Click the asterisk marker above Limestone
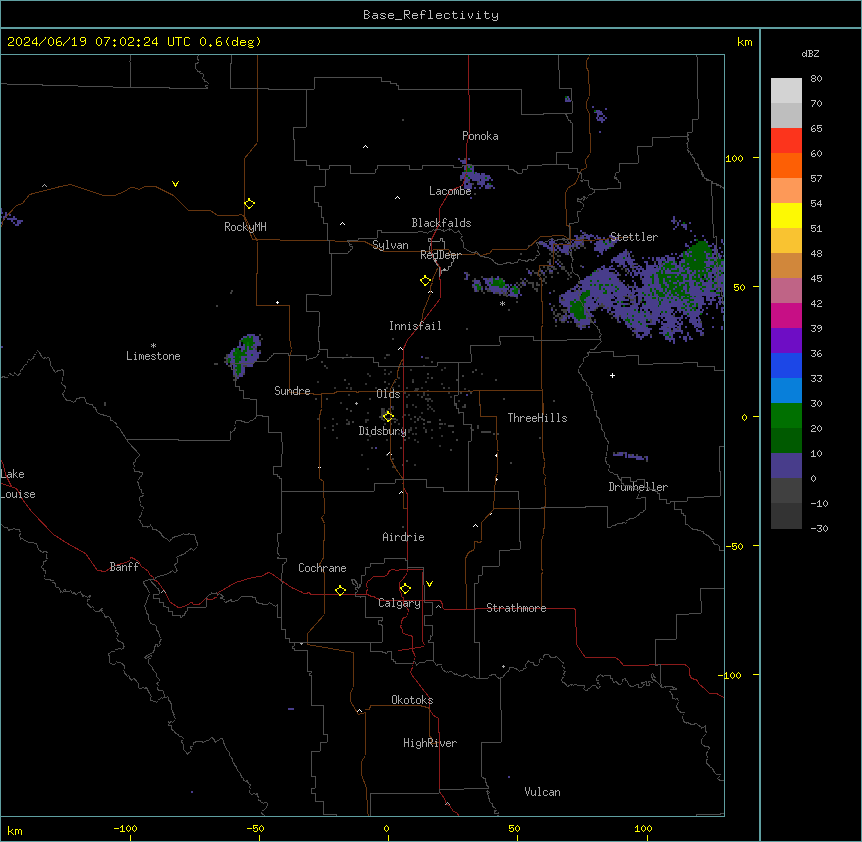This screenshot has height=842, width=862. (153, 346)
